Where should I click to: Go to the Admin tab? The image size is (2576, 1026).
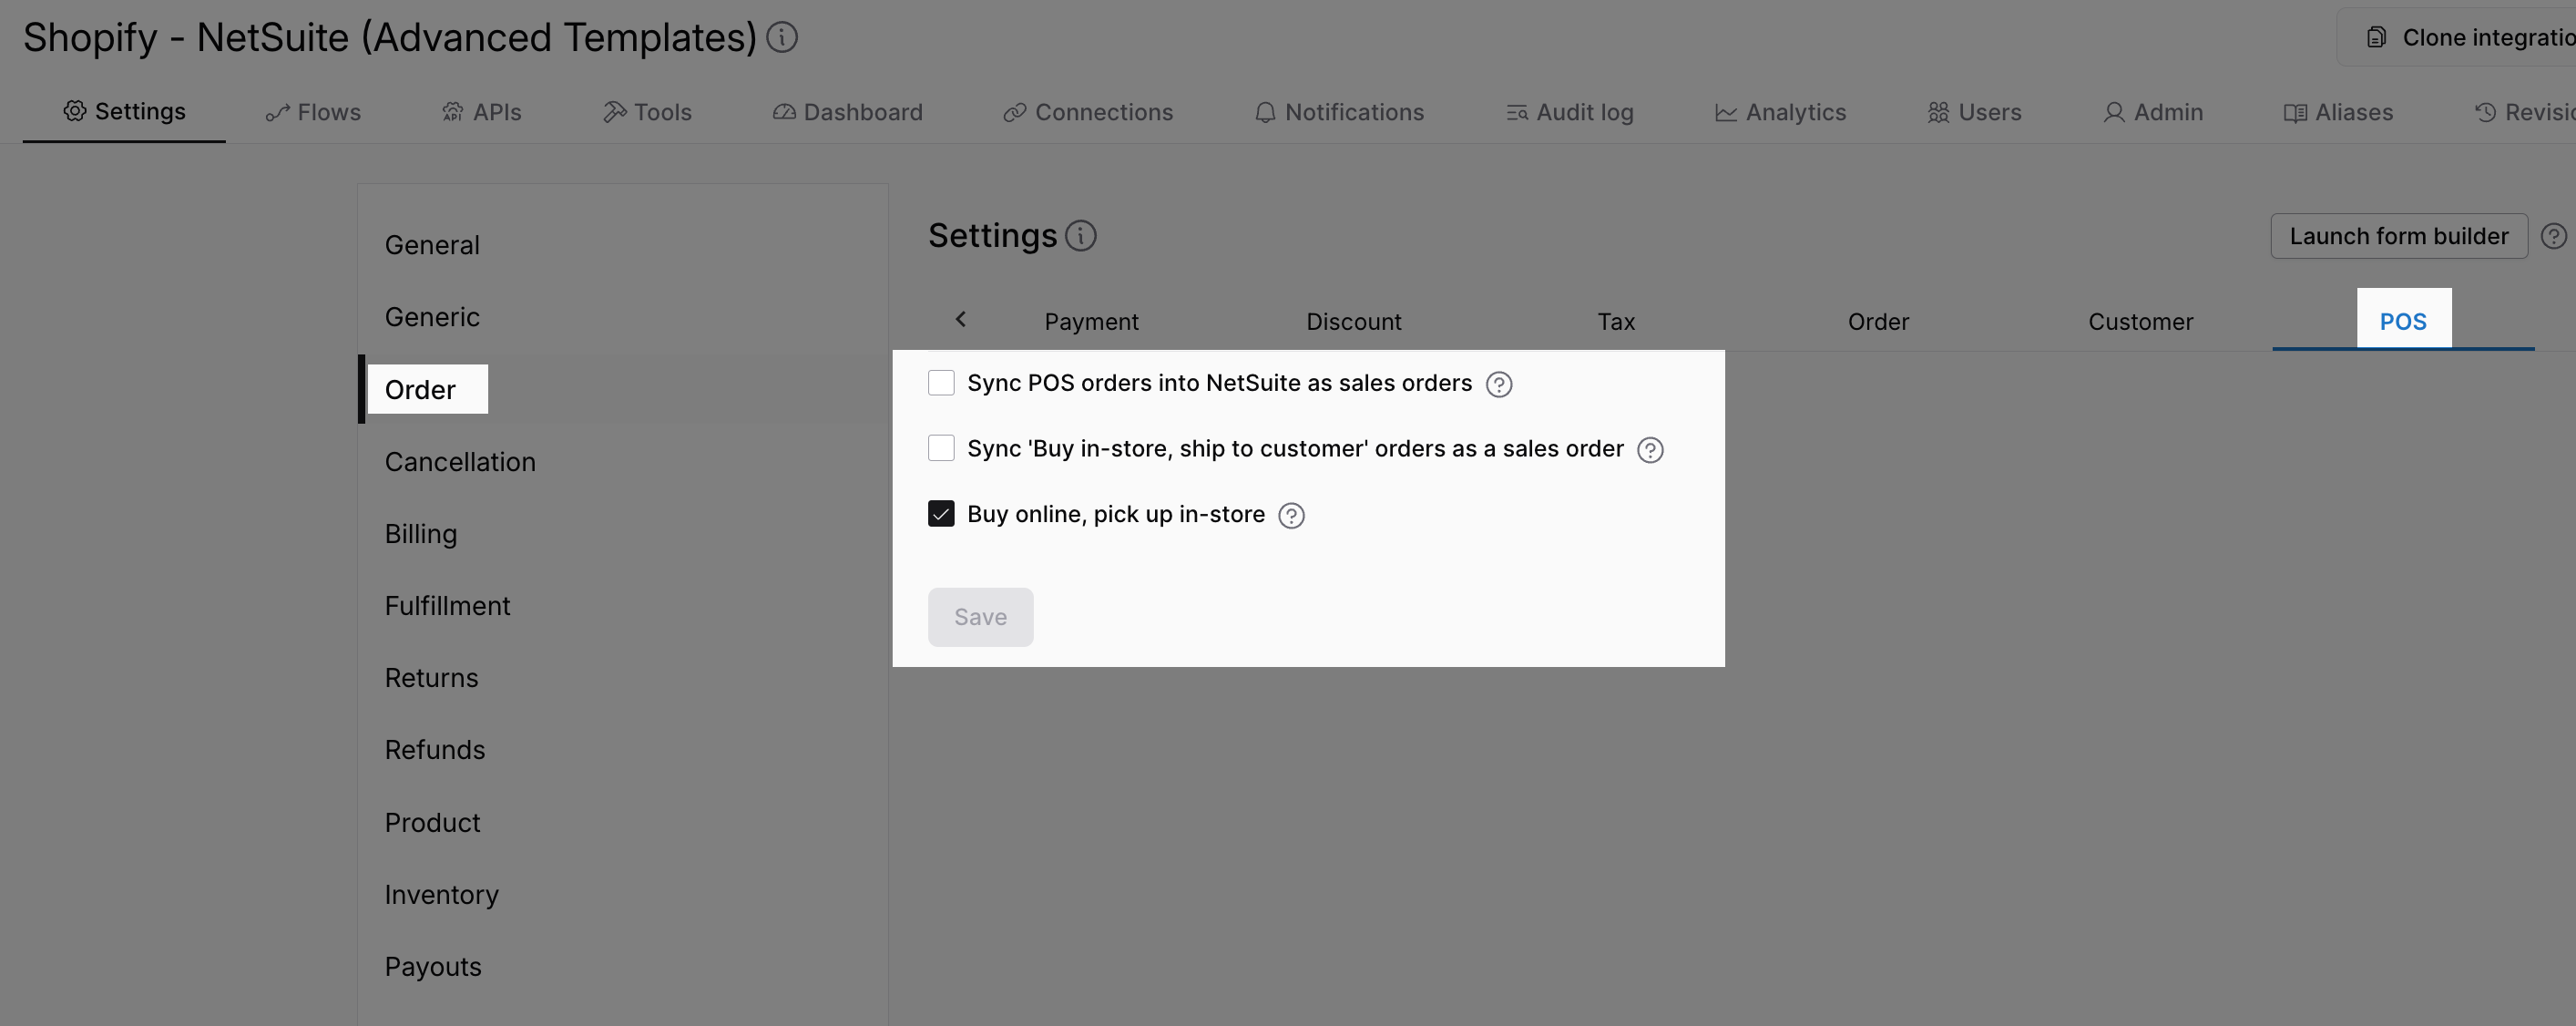(2153, 112)
